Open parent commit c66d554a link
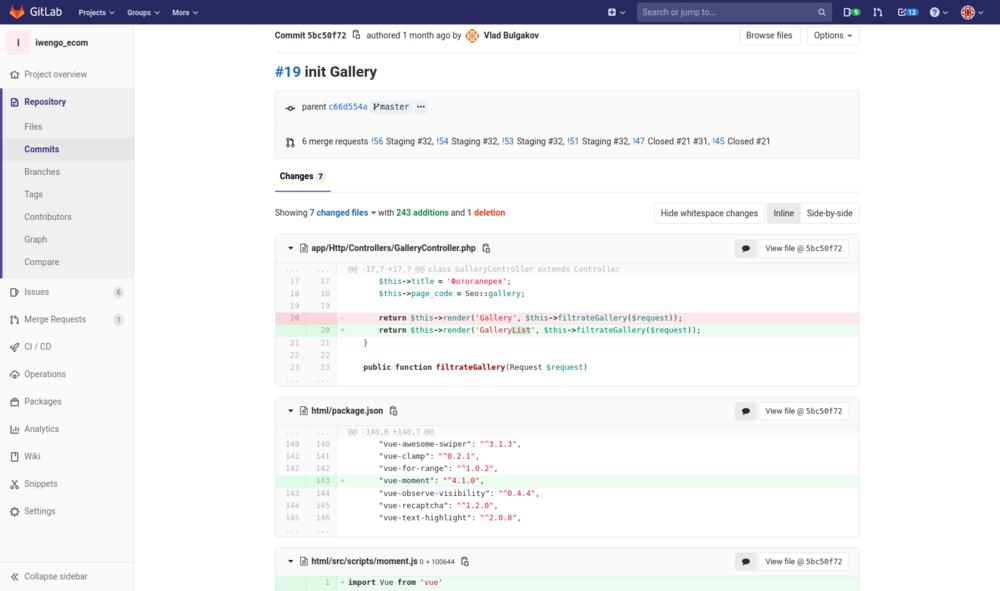This screenshot has width=1000, height=591. click(x=348, y=107)
